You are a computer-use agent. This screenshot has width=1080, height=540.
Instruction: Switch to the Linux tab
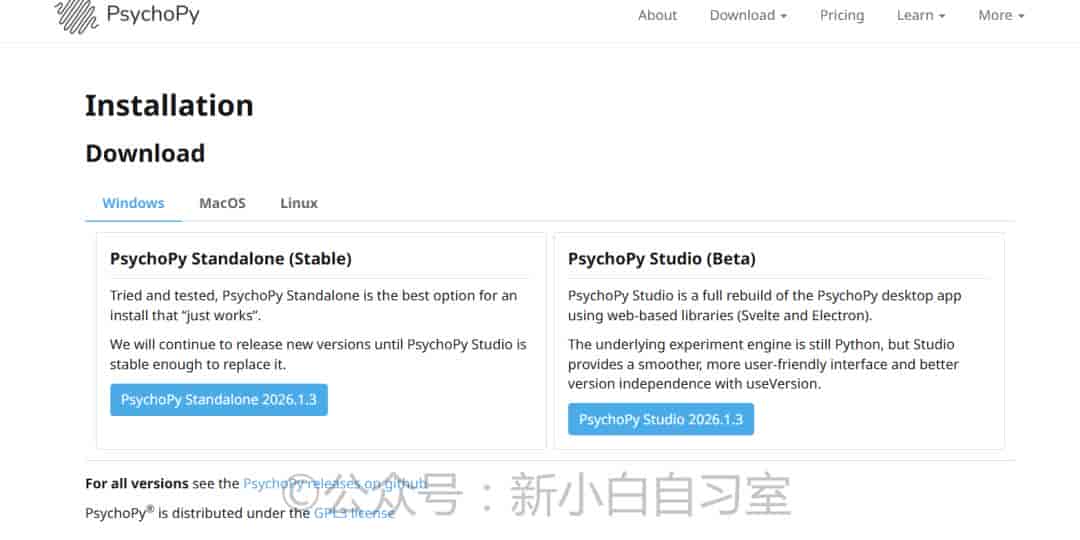(299, 203)
